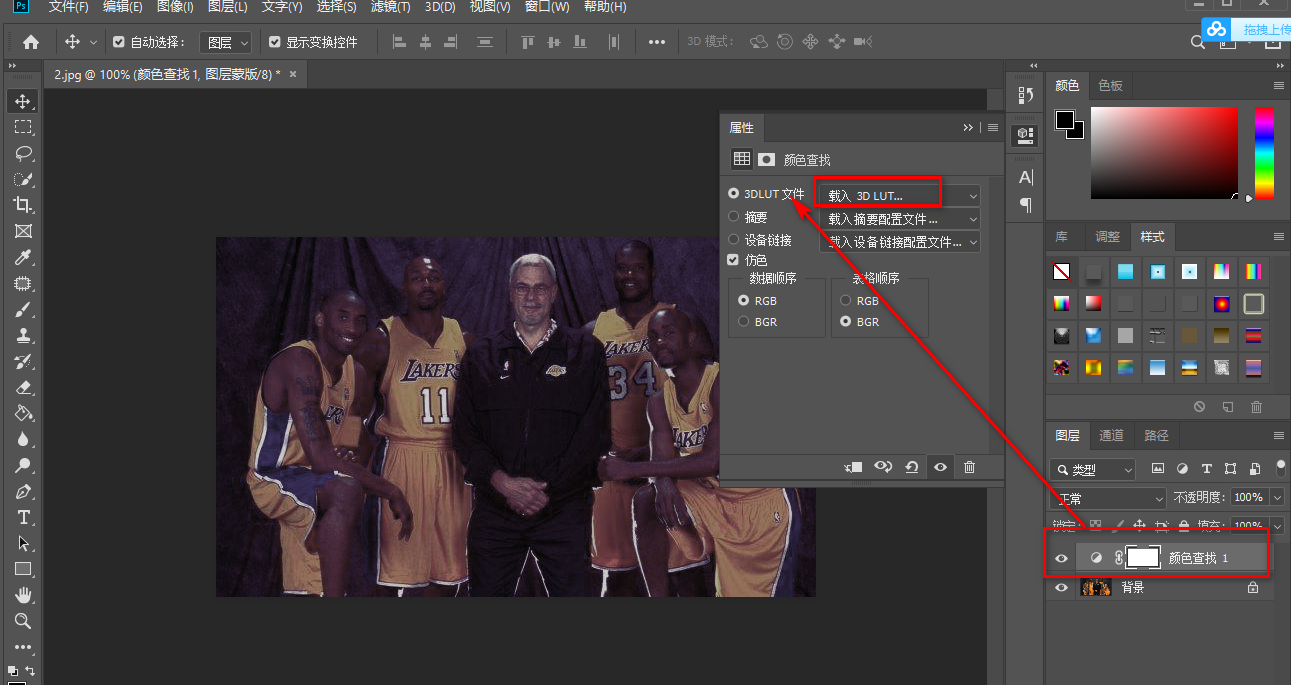Open the 图层 auto-select target dropdown

[225, 42]
